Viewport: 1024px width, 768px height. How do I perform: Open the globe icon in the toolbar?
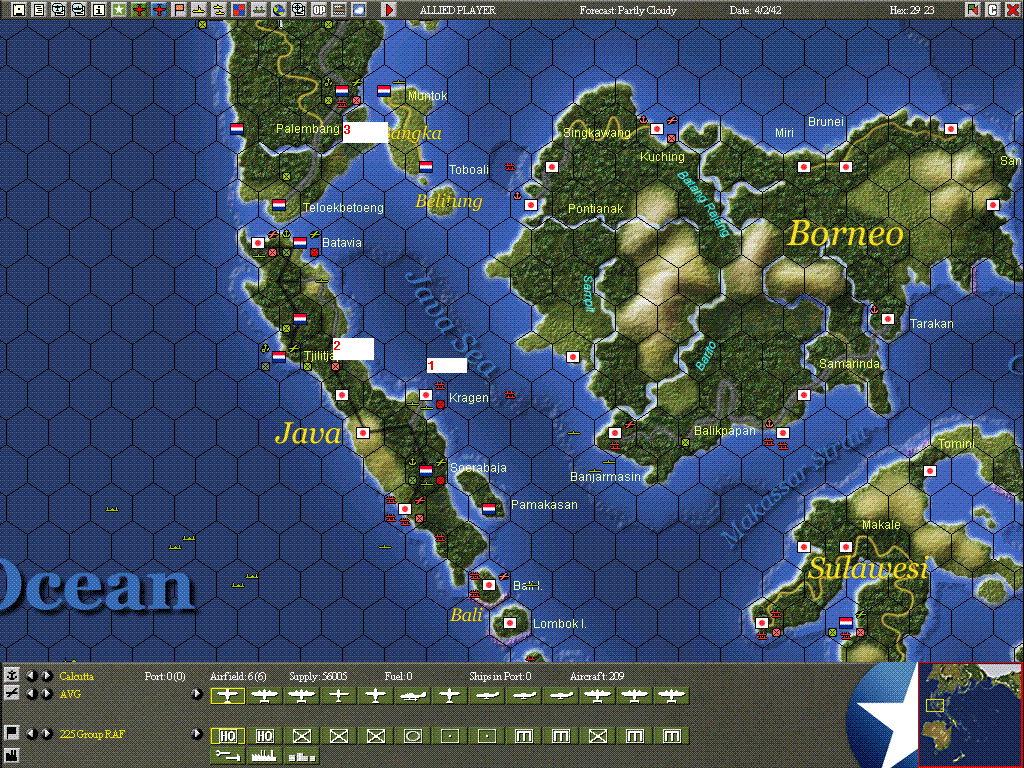[x=278, y=10]
